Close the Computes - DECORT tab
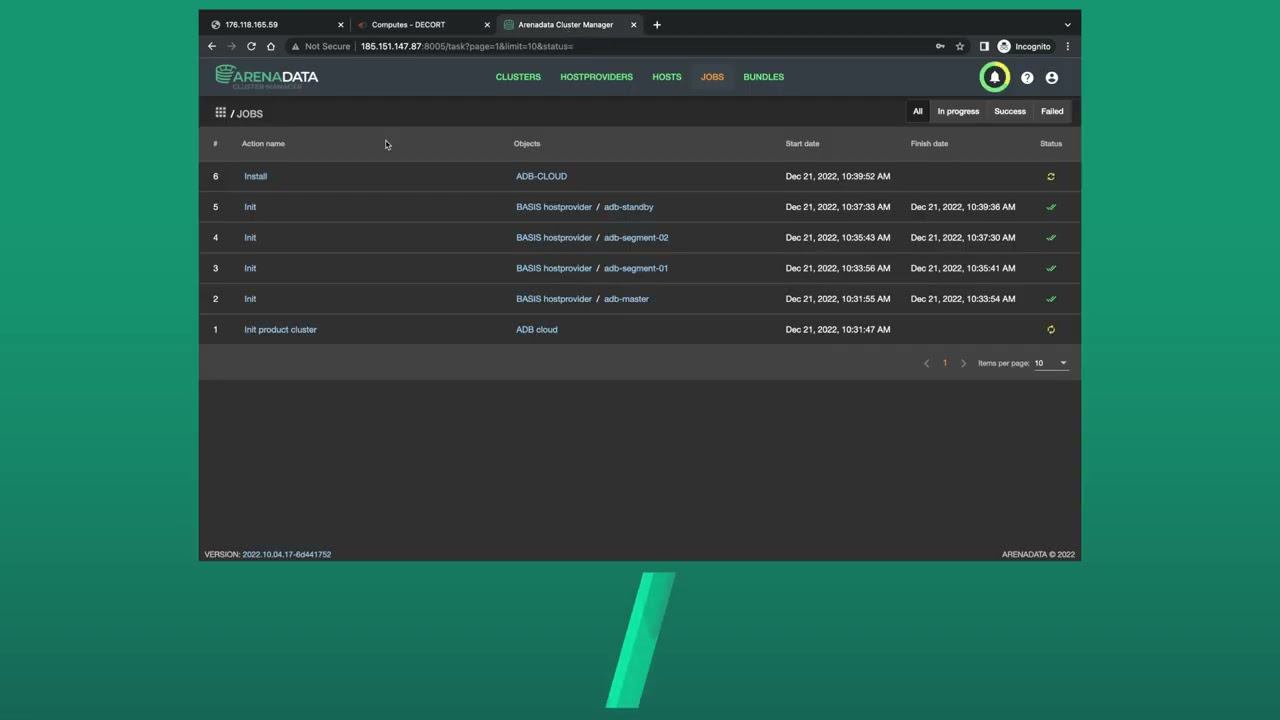The image size is (1280, 720). pos(487,25)
